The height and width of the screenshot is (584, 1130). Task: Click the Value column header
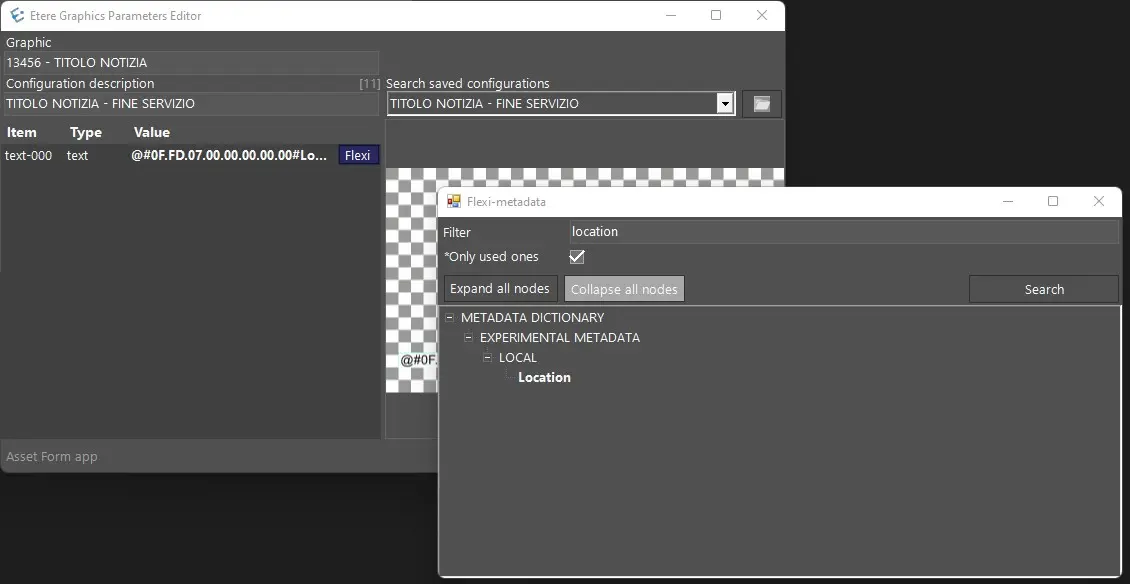point(152,133)
